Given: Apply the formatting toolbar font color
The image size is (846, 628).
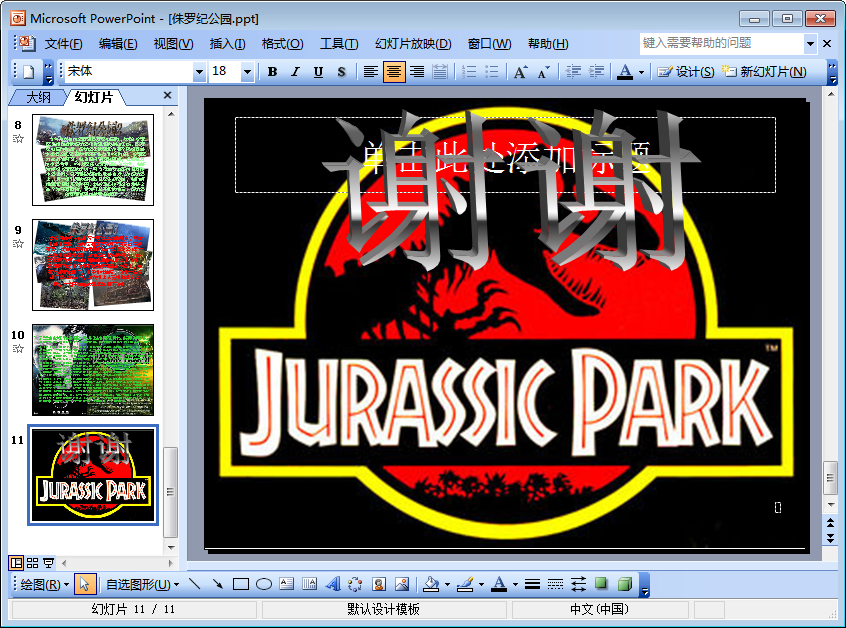Looking at the screenshot, I should (x=625, y=71).
